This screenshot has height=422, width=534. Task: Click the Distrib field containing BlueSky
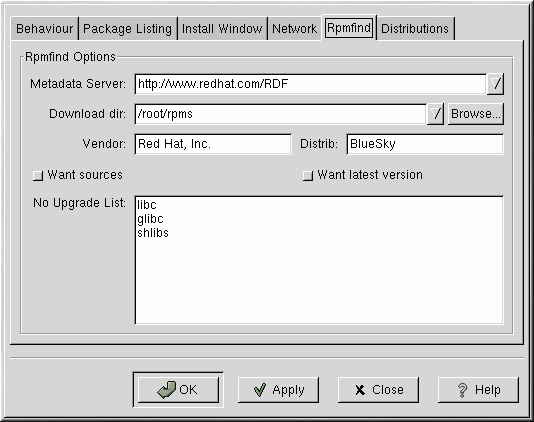(425, 144)
